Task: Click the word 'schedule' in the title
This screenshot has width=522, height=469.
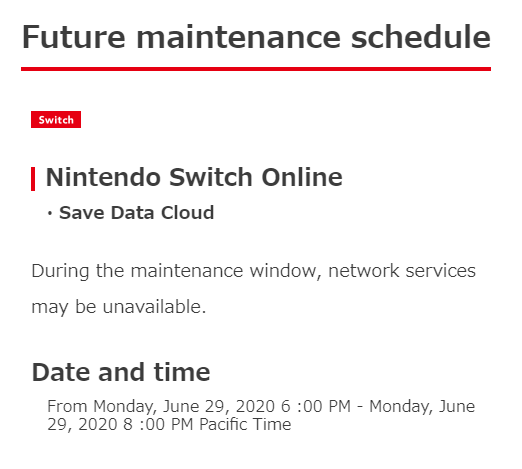Action: click(x=421, y=37)
